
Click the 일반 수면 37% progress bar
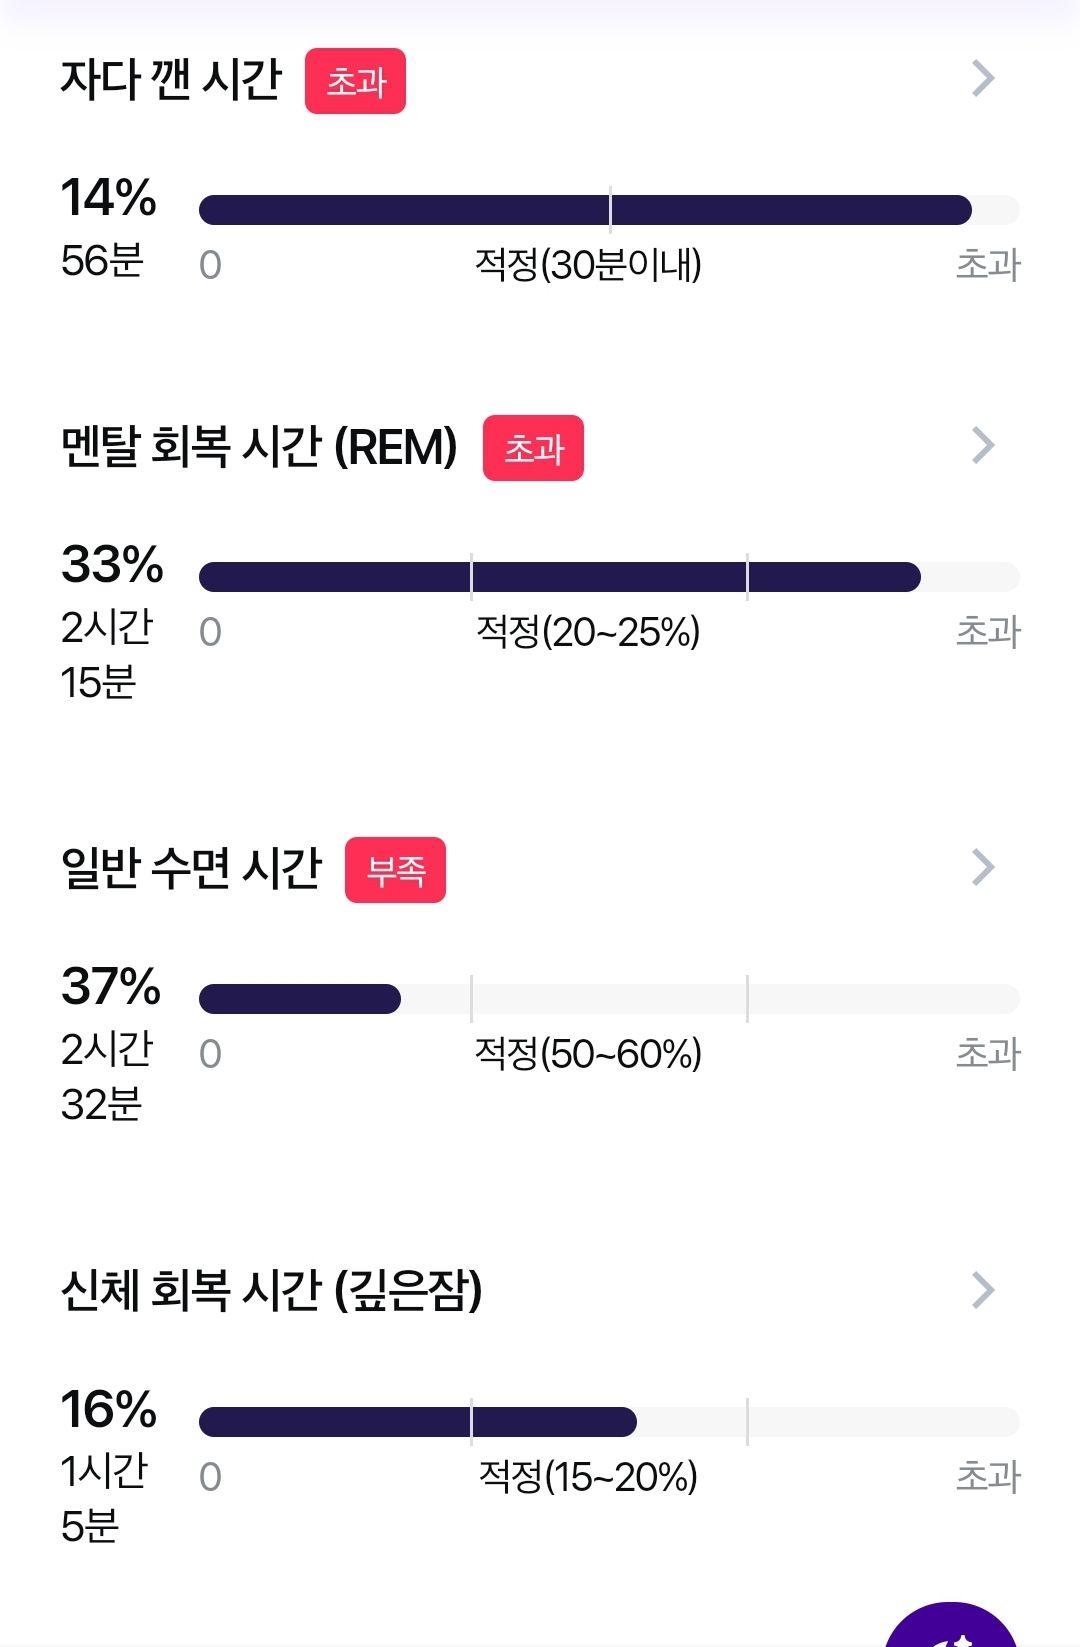609,999
